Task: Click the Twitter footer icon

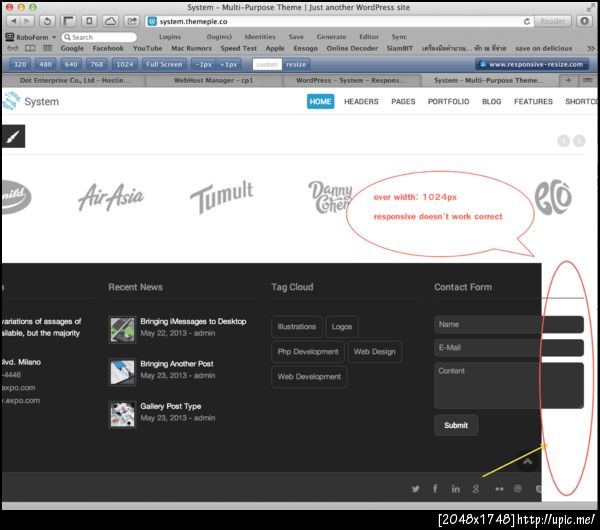Action: pos(416,489)
